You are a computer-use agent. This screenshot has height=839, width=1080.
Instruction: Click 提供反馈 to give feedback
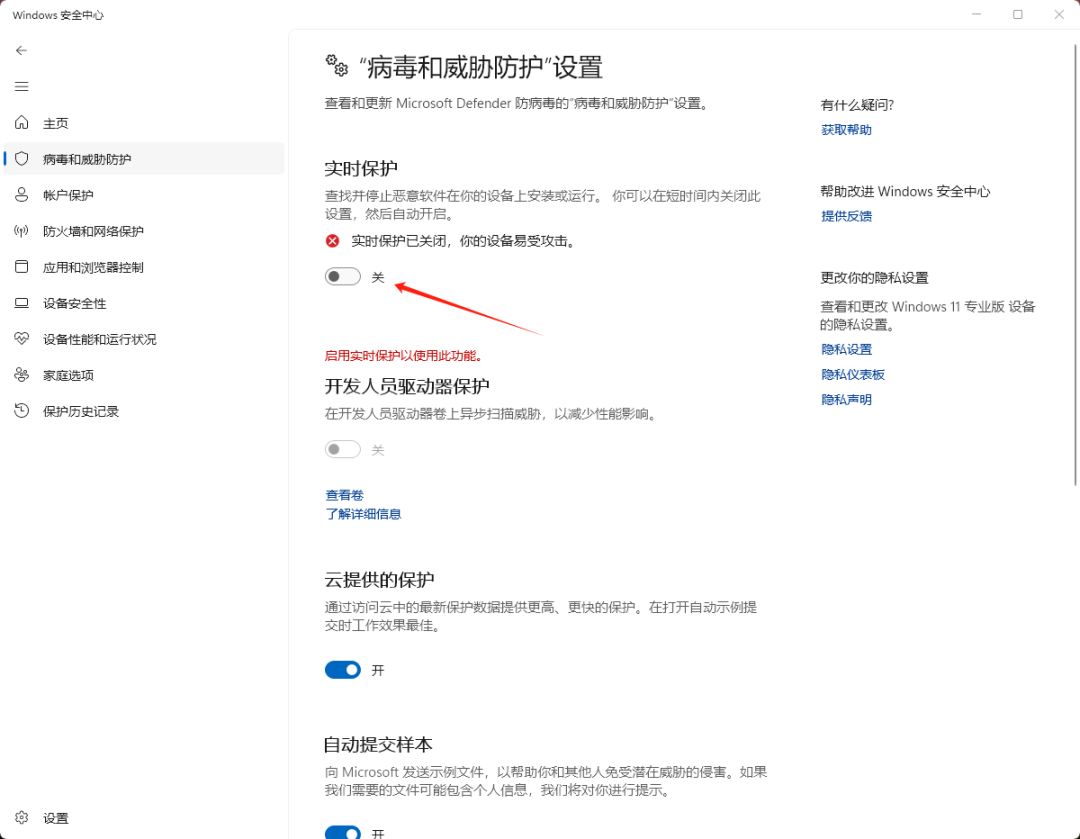pos(846,216)
